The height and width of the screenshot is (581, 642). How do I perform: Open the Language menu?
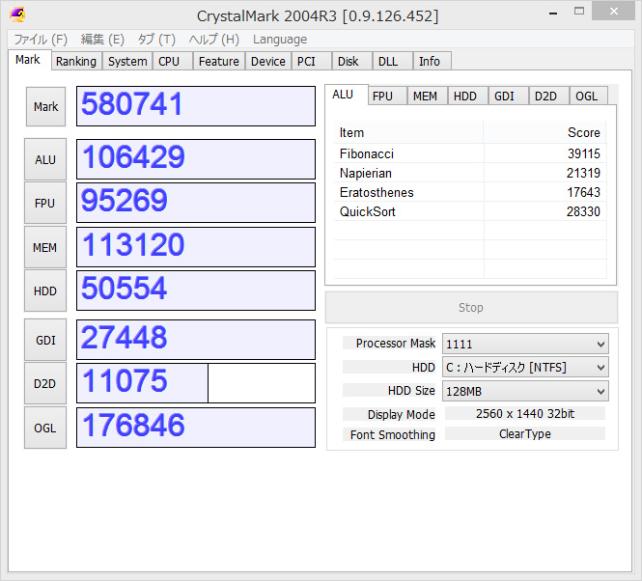point(280,39)
